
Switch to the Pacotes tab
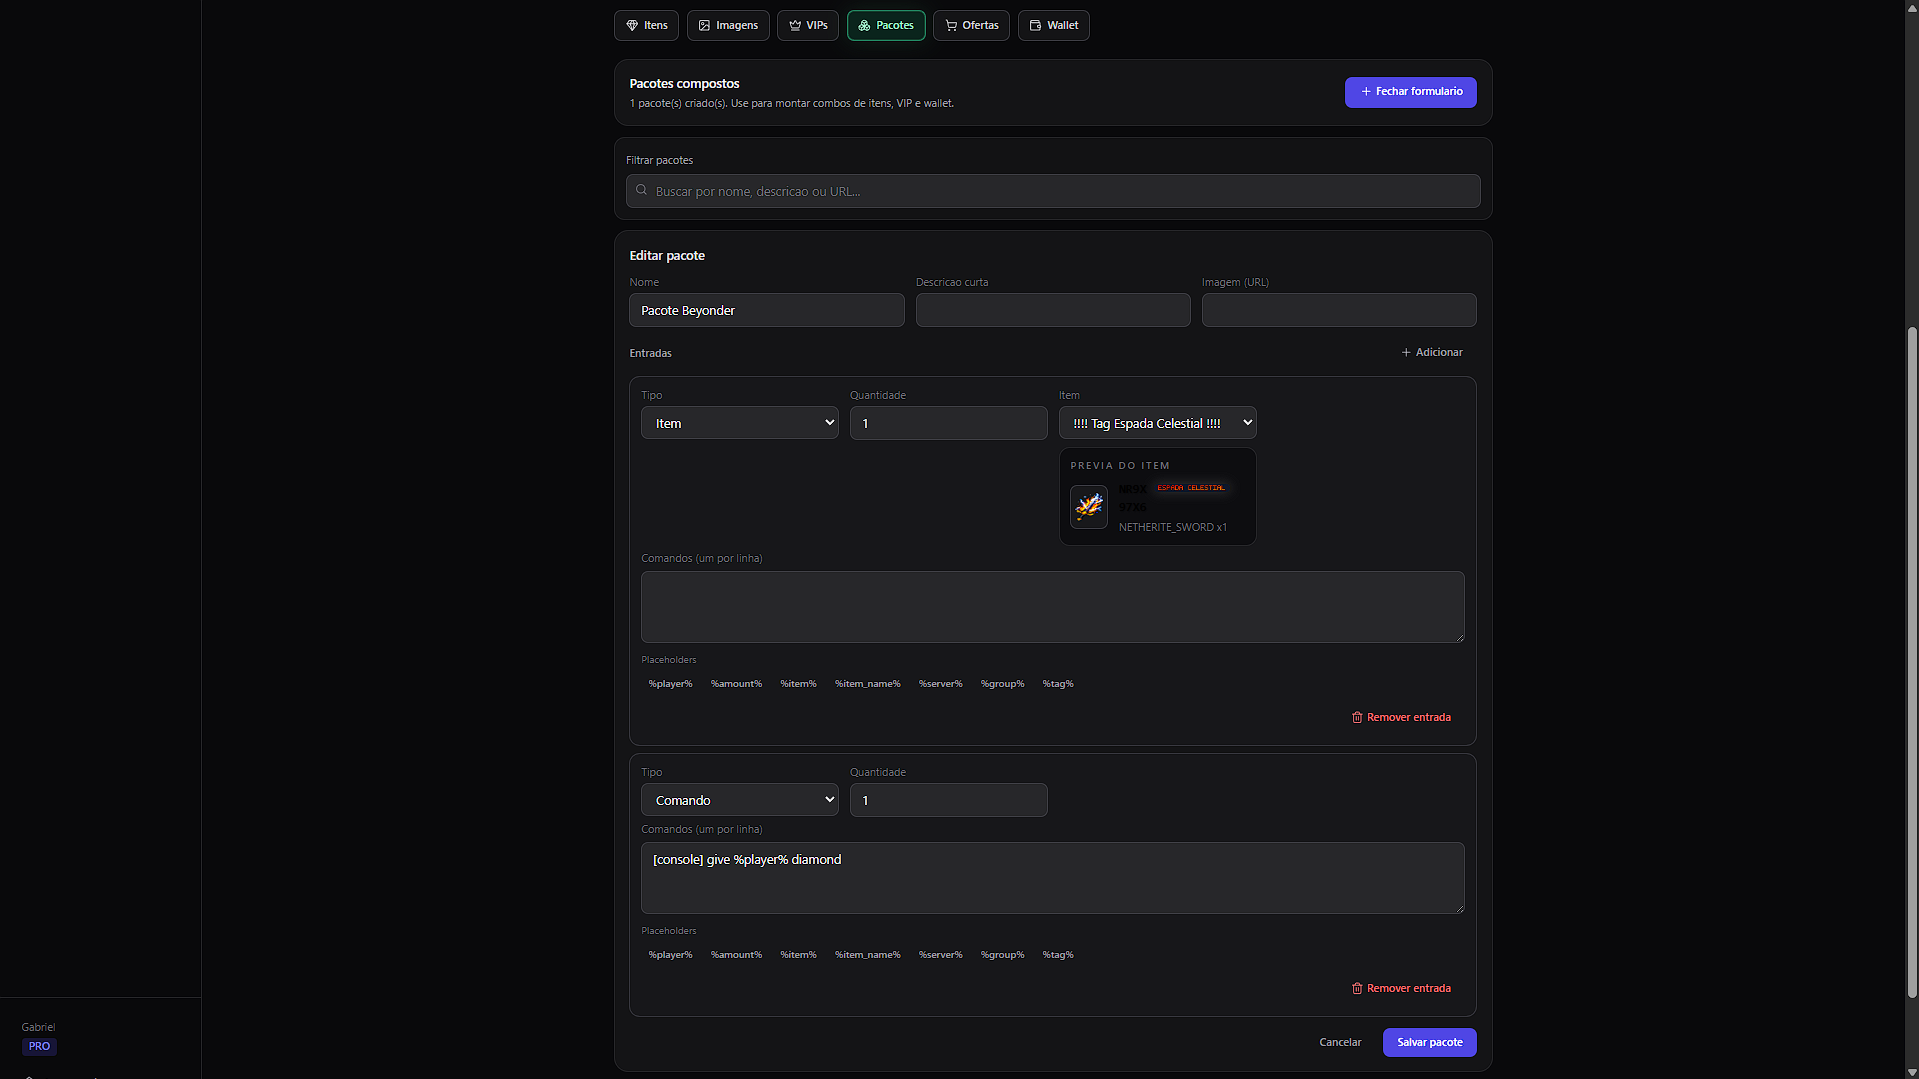click(885, 26)
